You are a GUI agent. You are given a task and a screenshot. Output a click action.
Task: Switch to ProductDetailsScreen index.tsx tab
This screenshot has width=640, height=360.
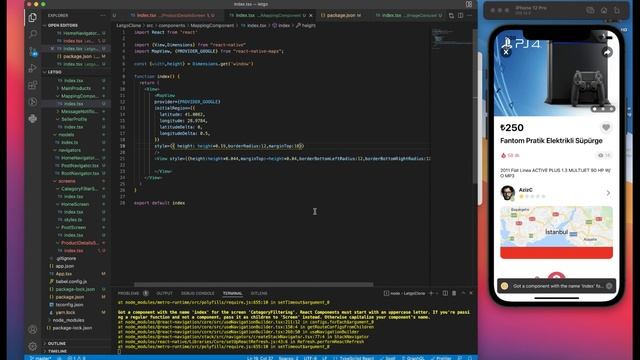point(172,16)
